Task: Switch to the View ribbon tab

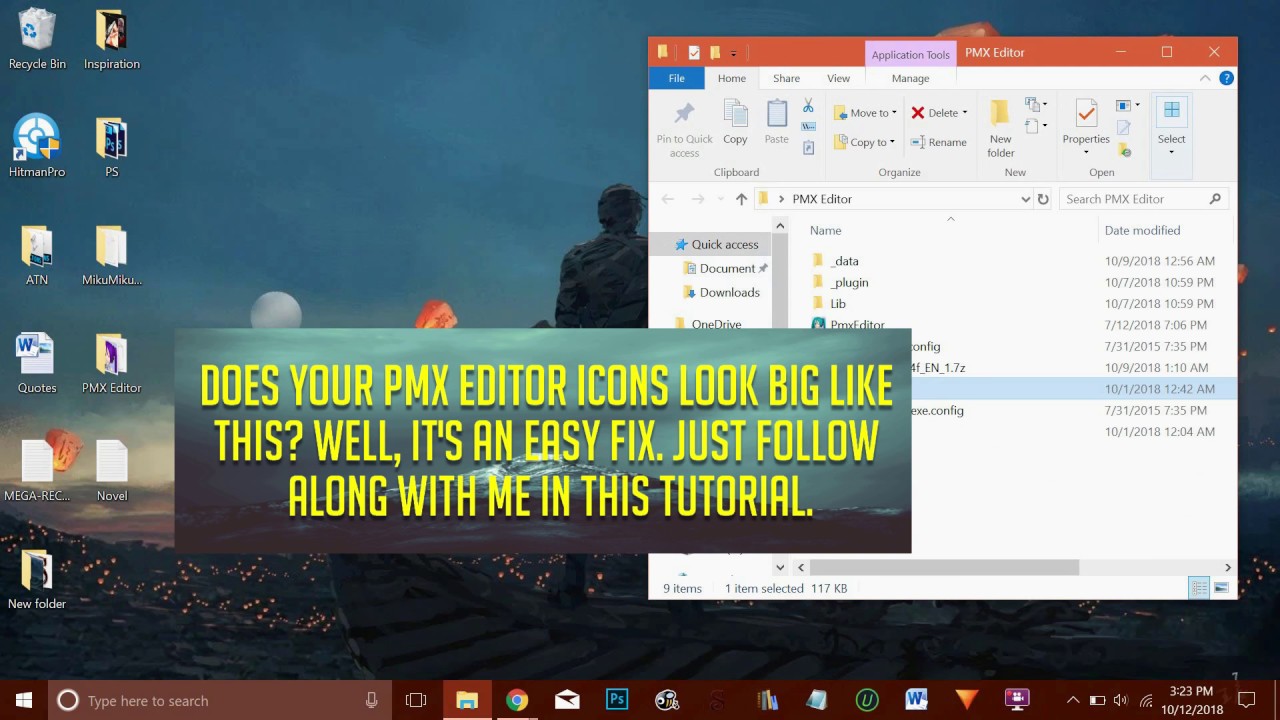Action: coord(838,78)
